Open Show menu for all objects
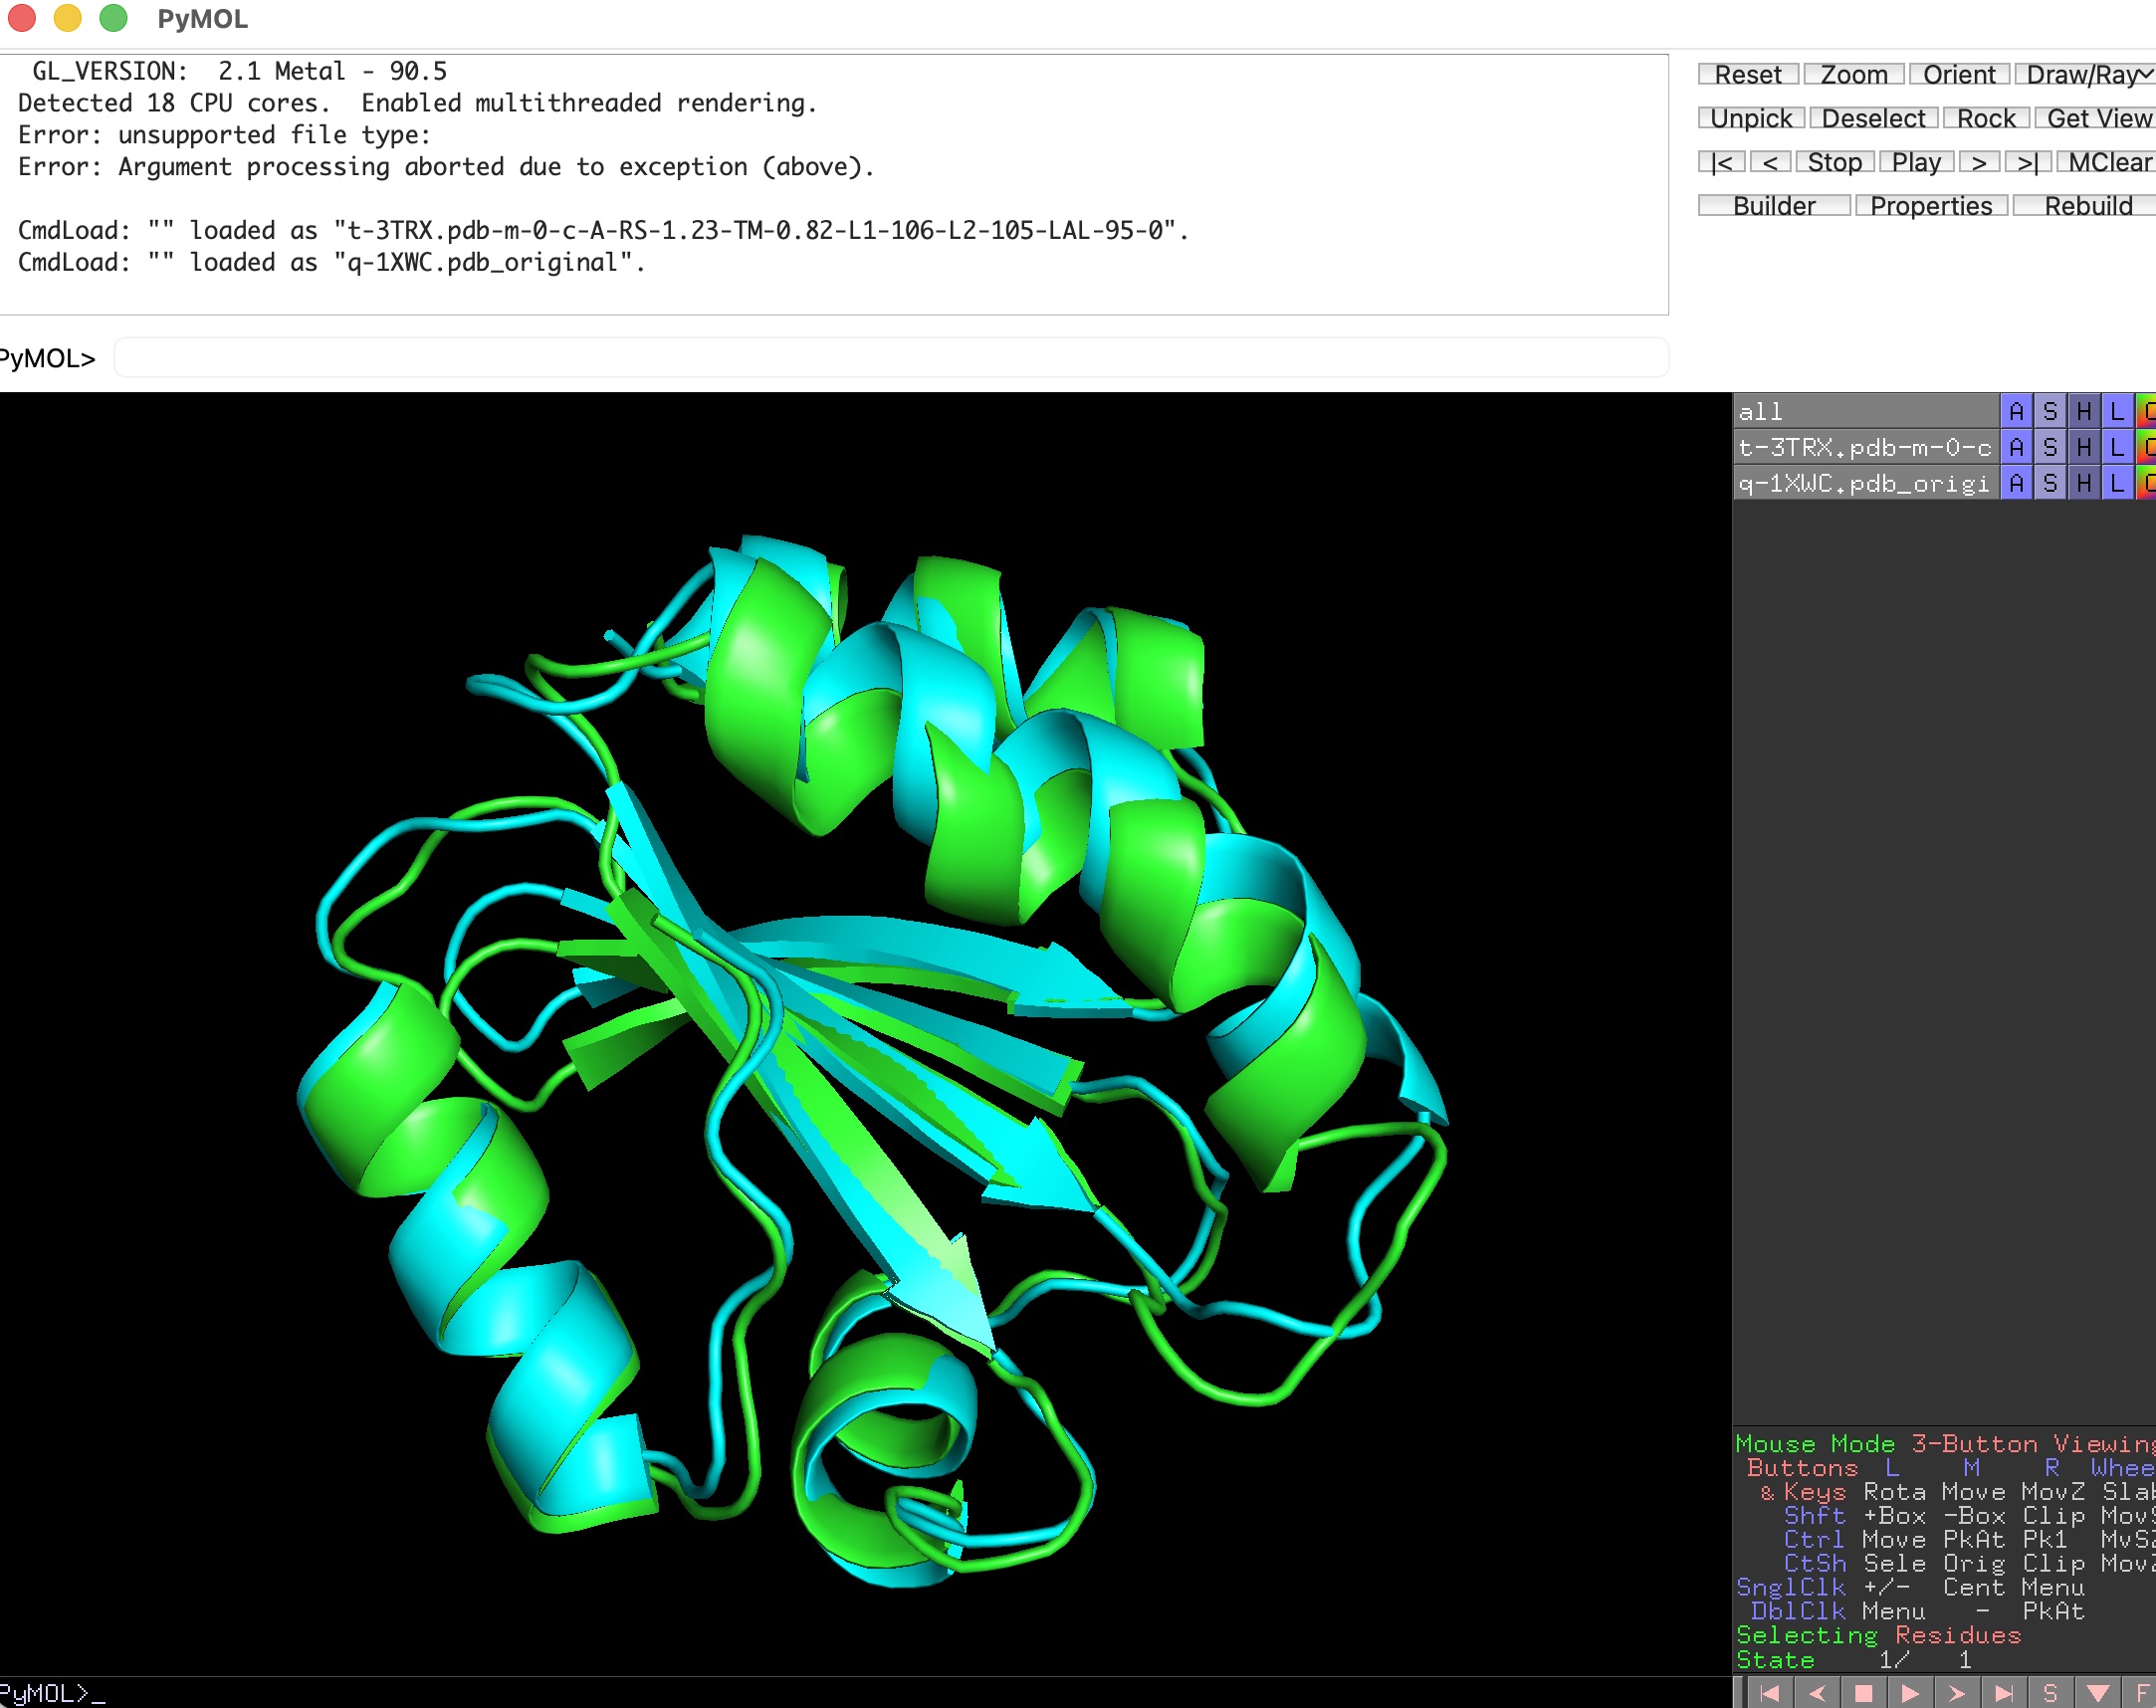This screenshot has height=1708, width=2156. pyautogui.click(x=2050, y=411)
